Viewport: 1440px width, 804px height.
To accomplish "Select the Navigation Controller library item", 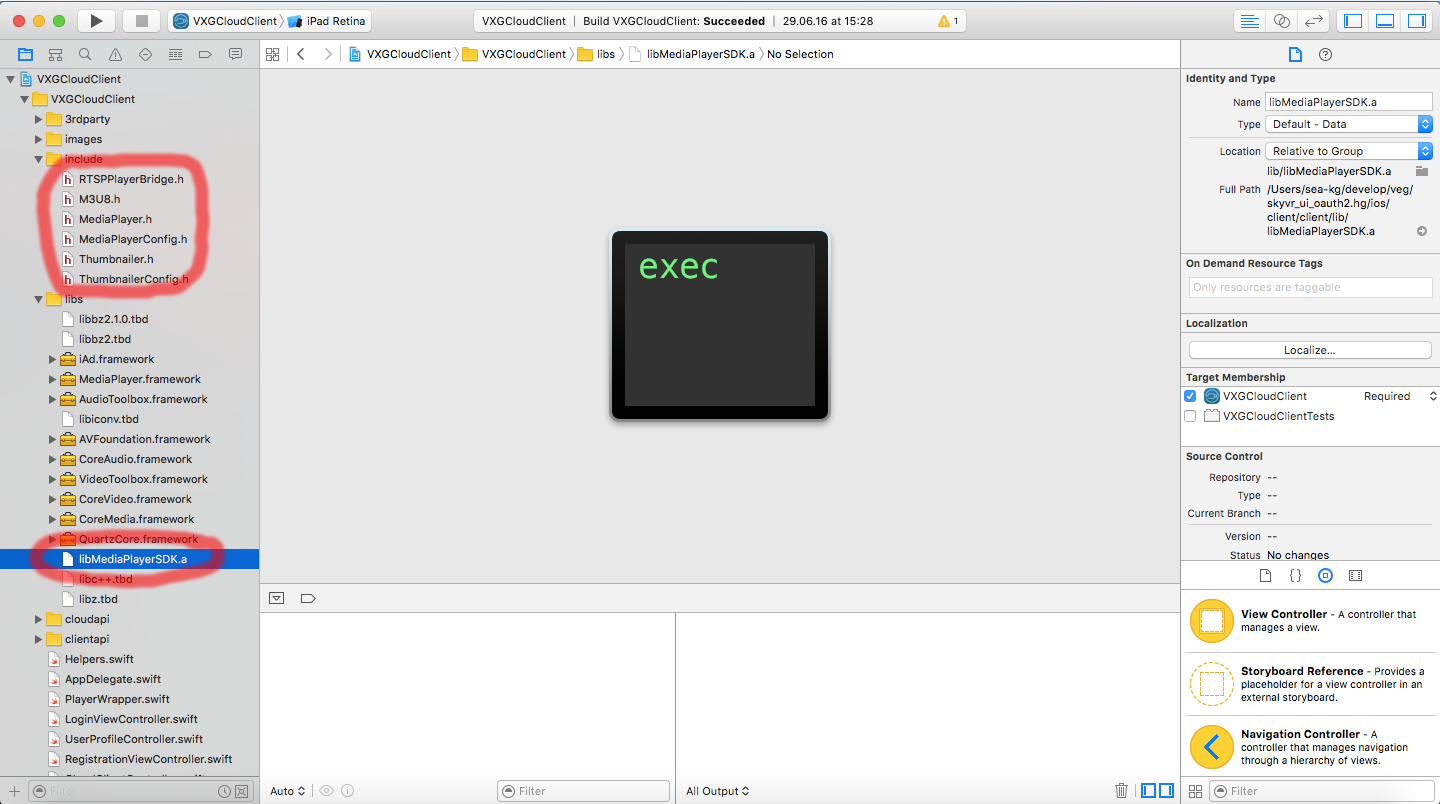I will coord(1310,746).
